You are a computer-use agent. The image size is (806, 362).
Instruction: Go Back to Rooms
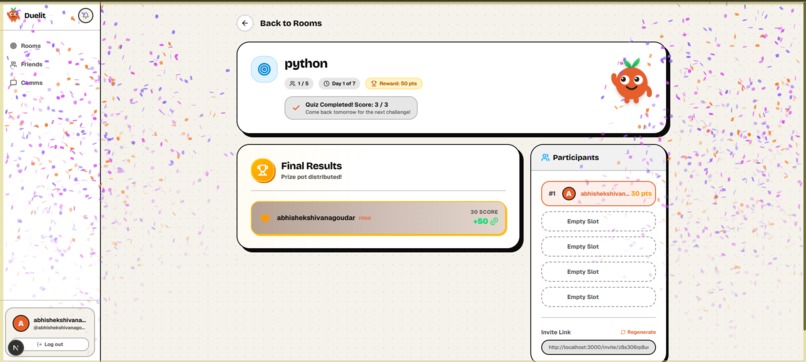click(291, 23)
